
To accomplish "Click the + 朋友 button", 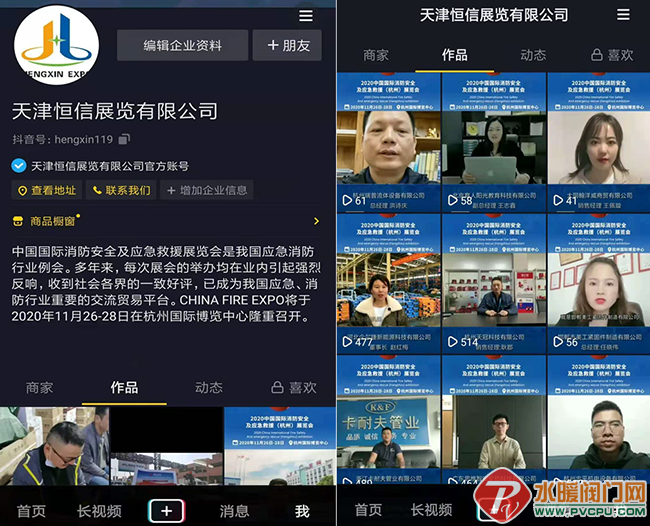I will click(x=287, y=45).
